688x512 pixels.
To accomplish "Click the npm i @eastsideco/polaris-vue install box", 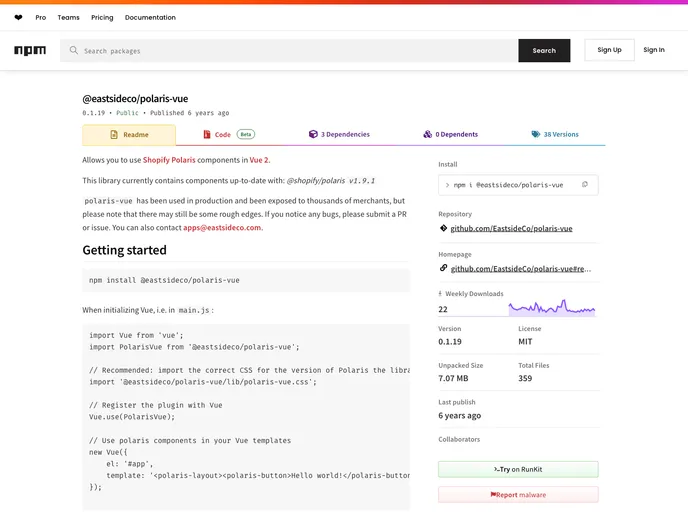I will click(518, 185).
